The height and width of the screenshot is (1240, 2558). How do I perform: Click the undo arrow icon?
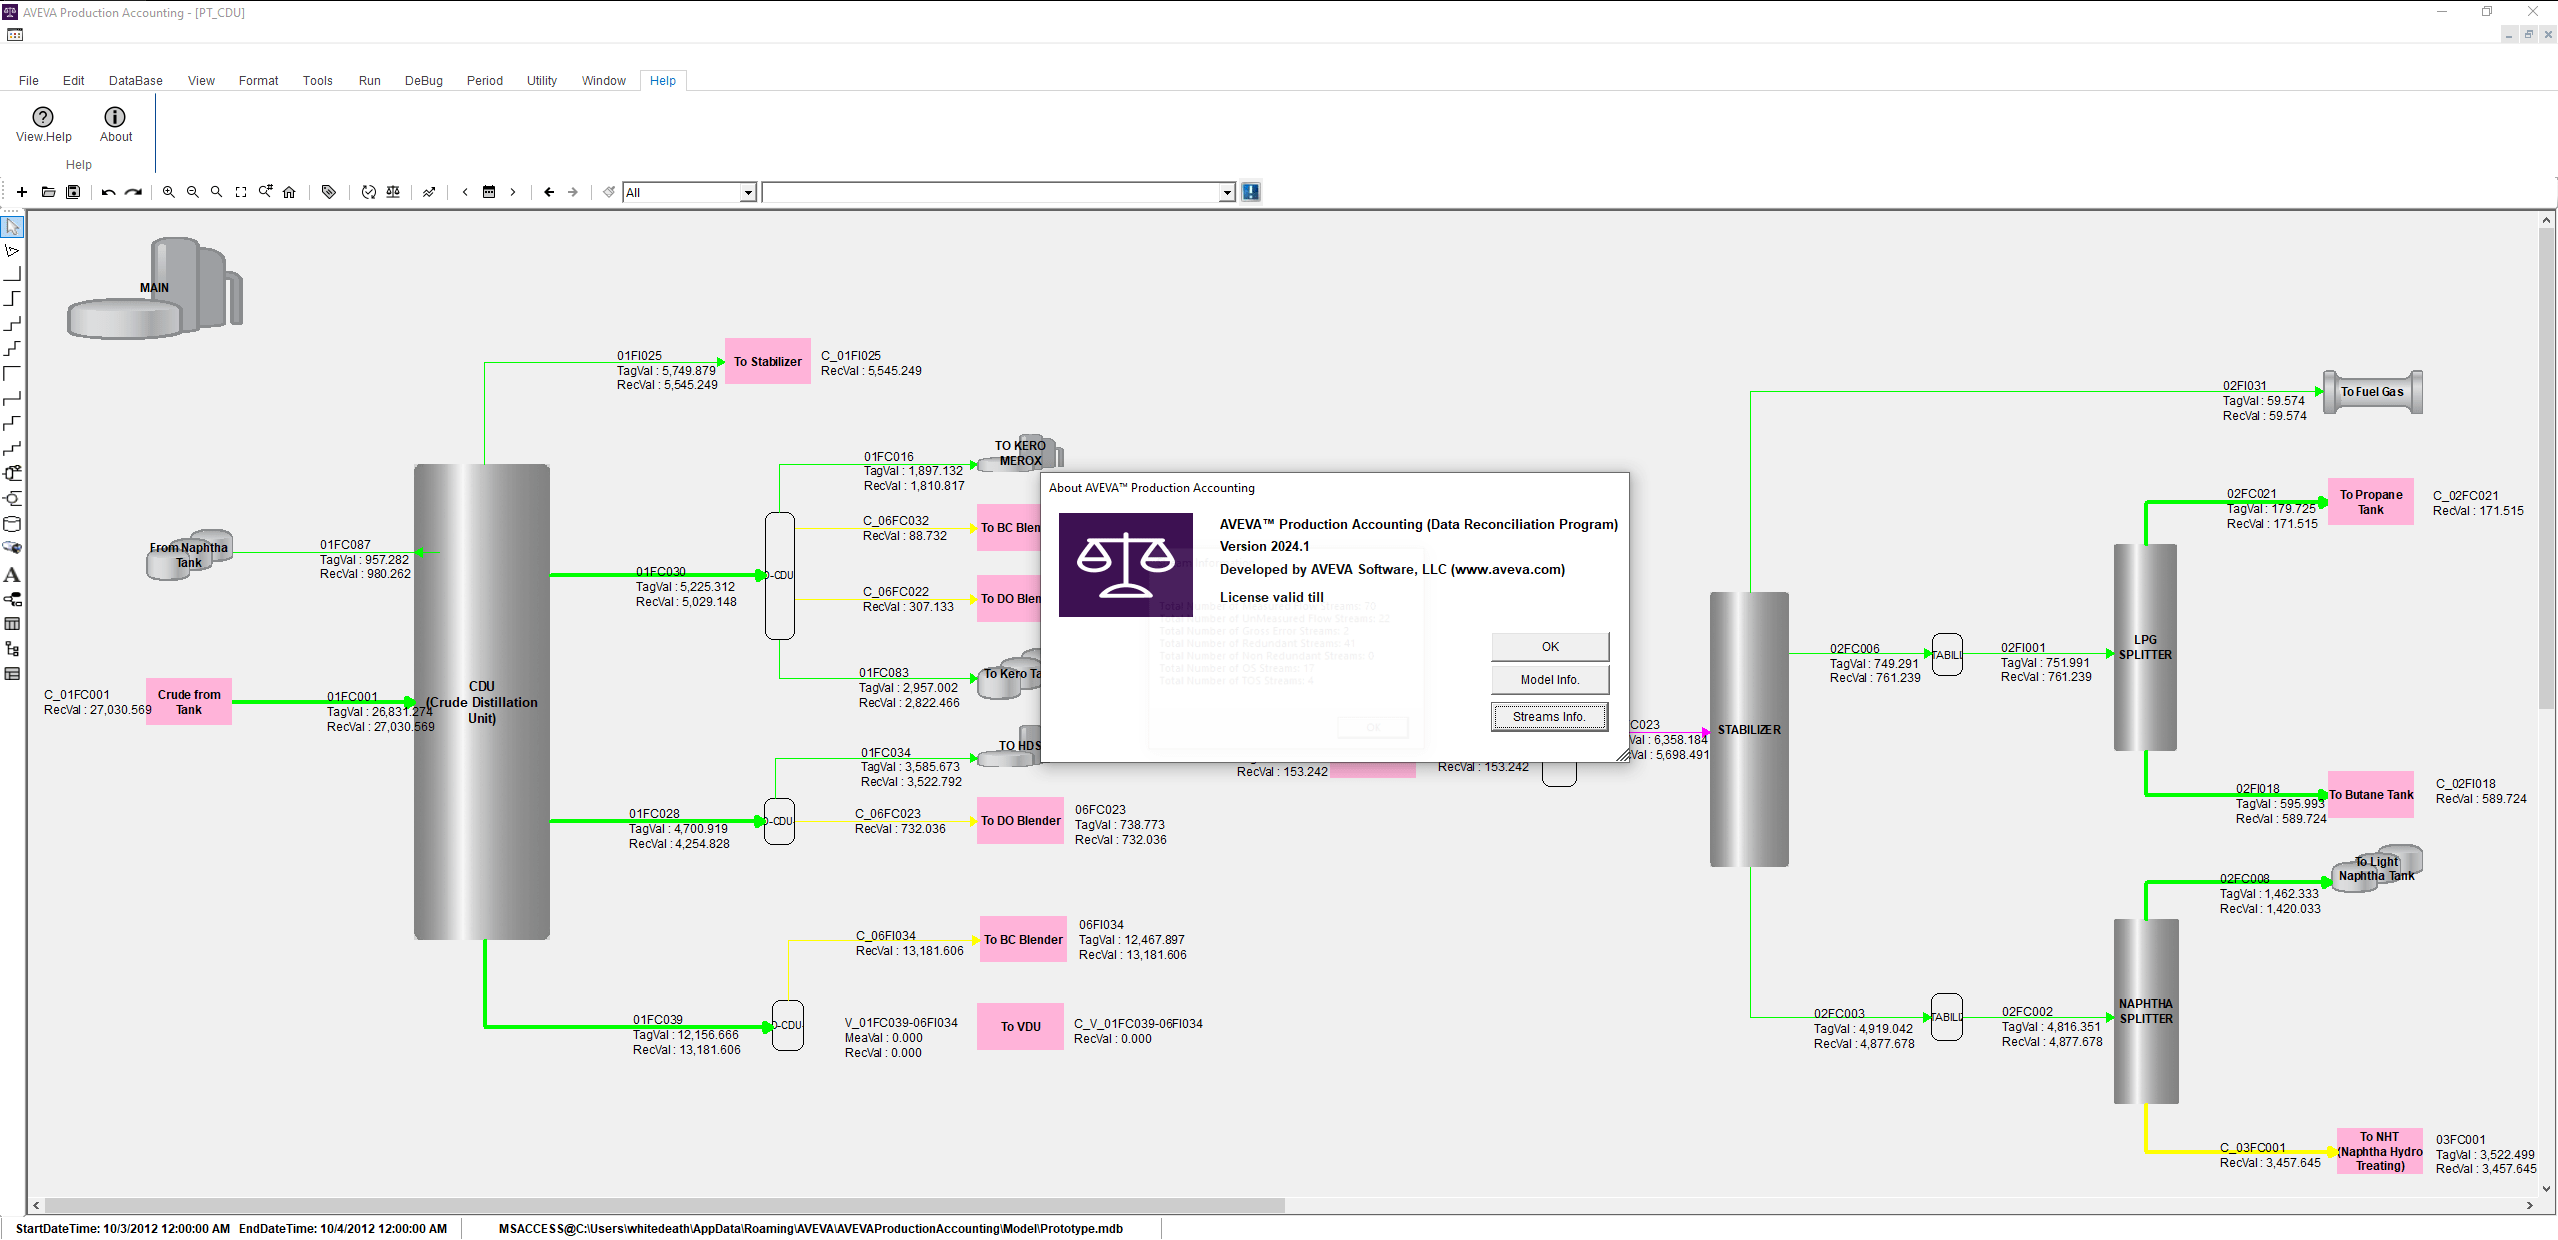point(108,192)
